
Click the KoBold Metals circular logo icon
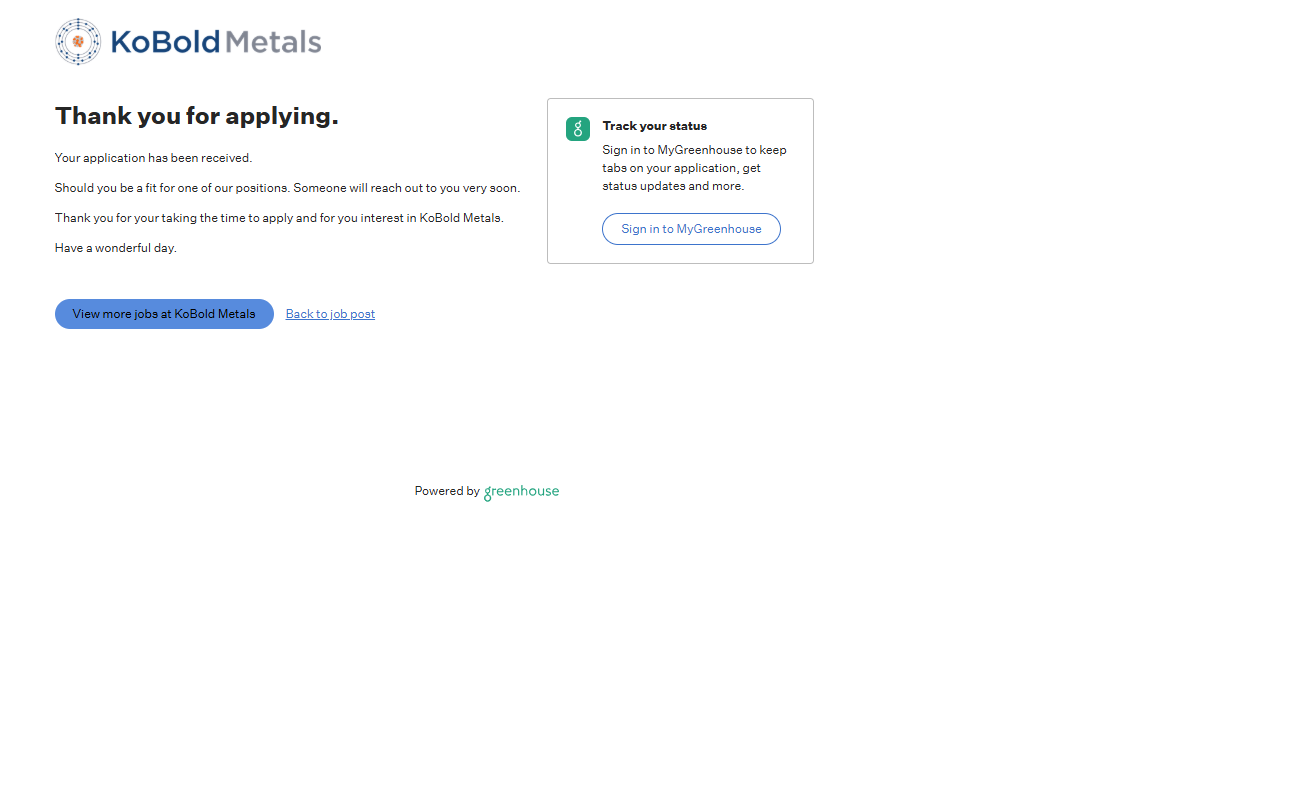click(x=78, y=42)
